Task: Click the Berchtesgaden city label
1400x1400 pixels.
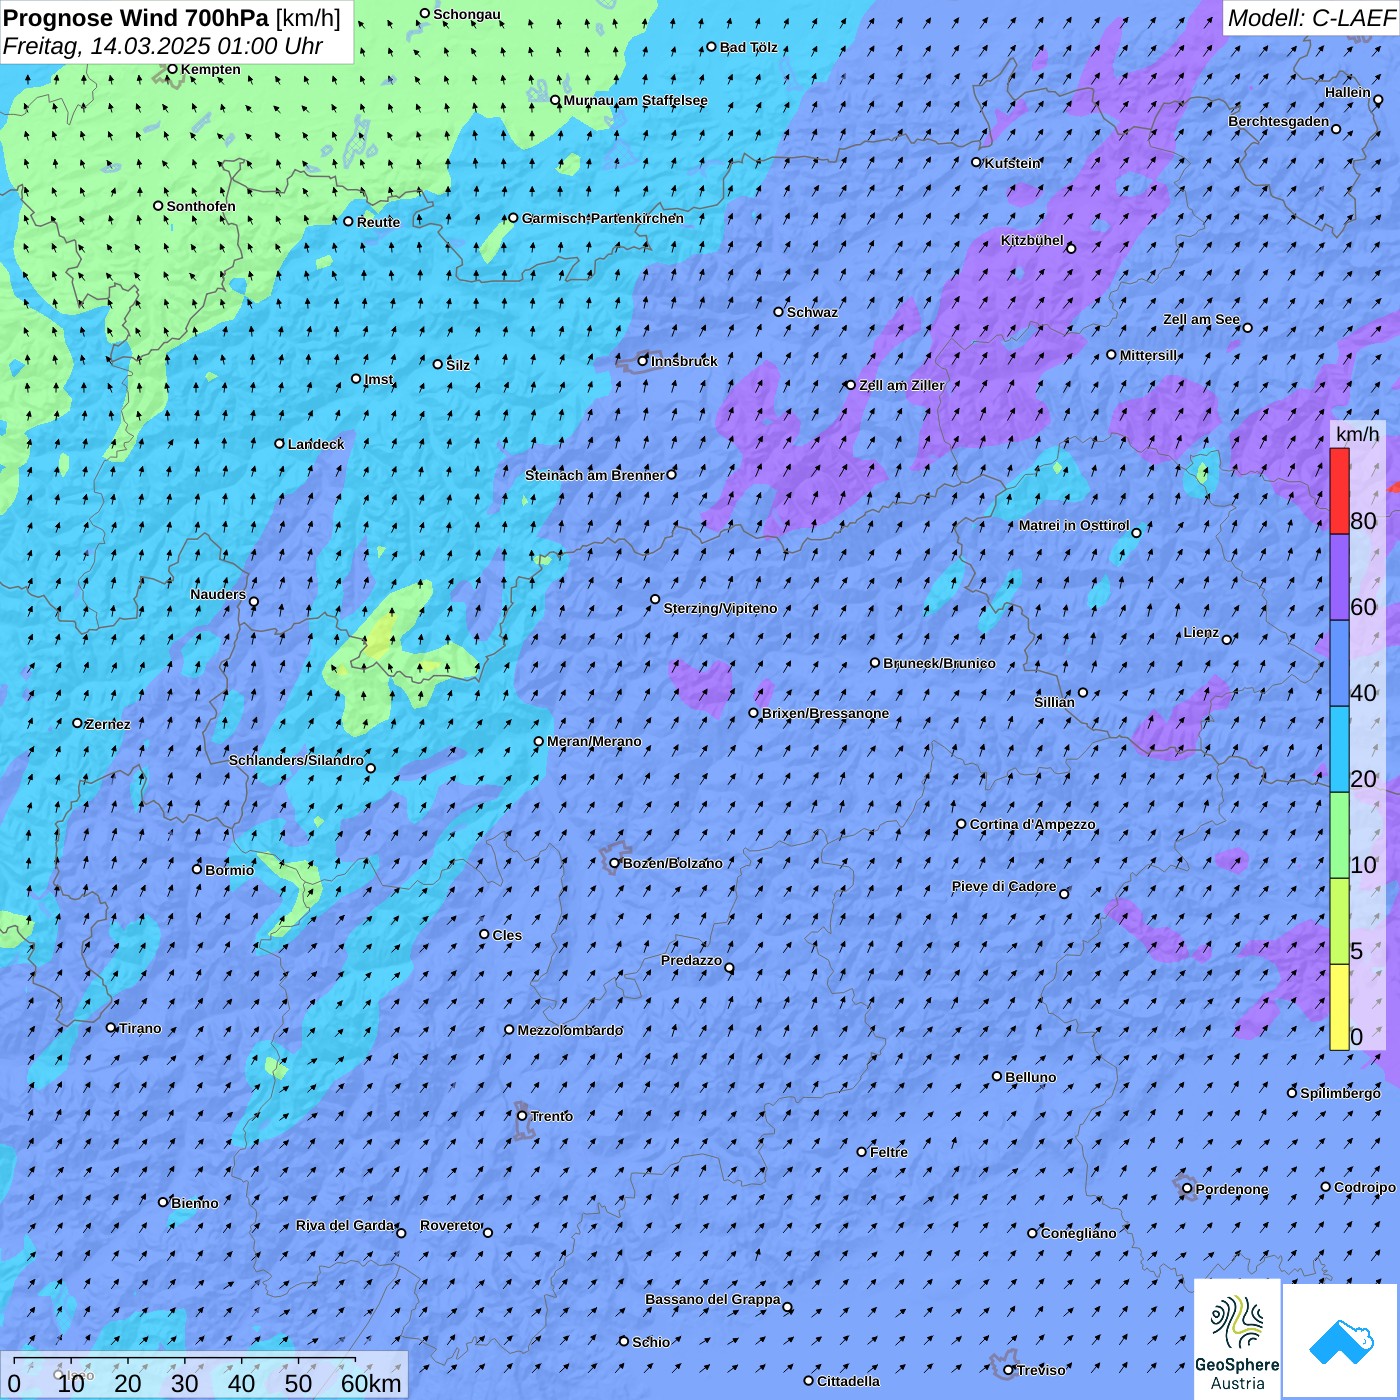Action: coord(1278,122)
